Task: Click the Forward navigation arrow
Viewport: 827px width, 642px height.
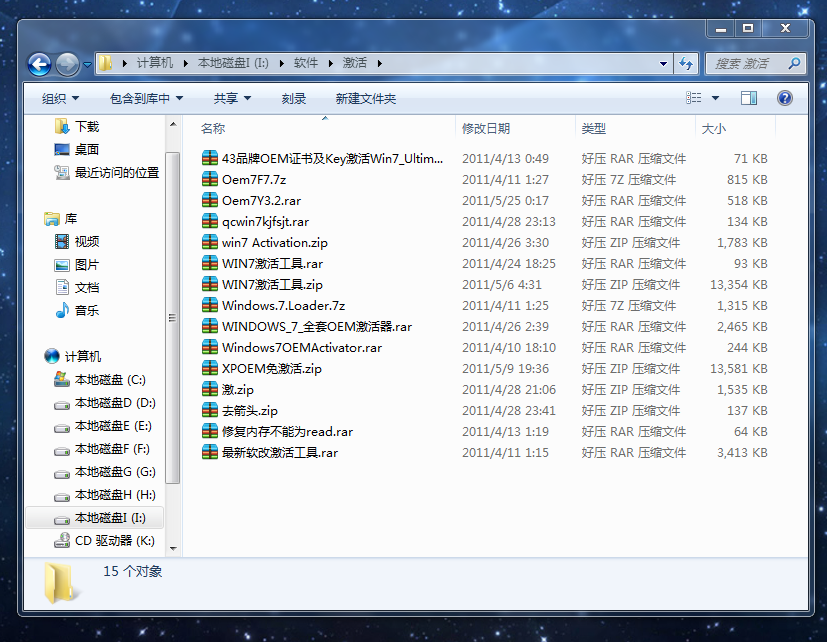Action: click(x=66, y=63)
